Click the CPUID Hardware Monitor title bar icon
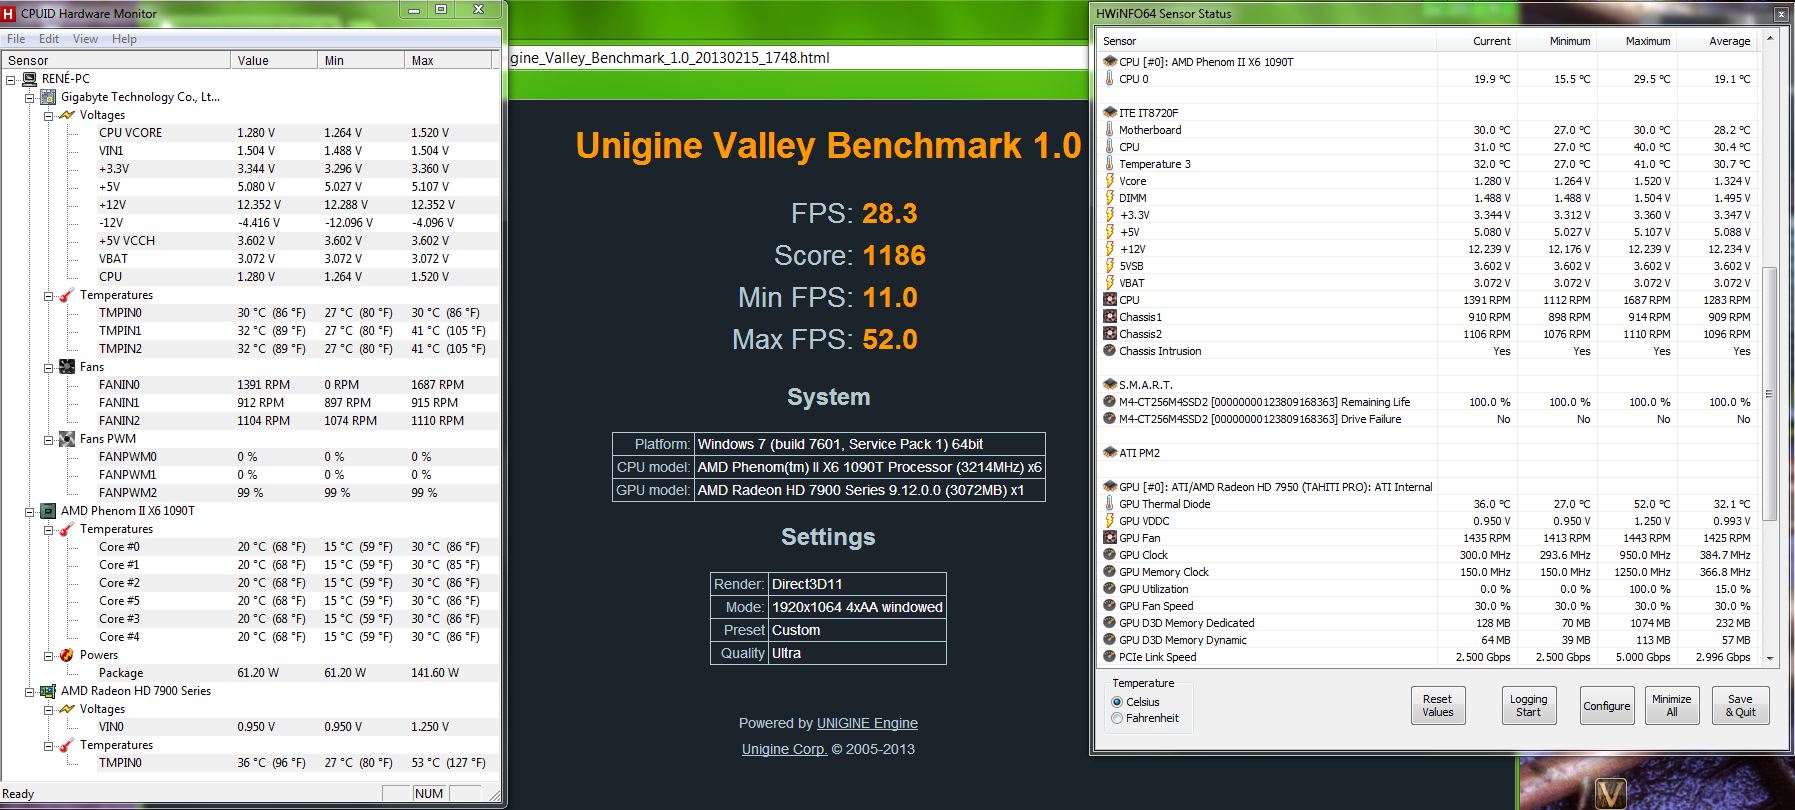 (x=9, y=13)
